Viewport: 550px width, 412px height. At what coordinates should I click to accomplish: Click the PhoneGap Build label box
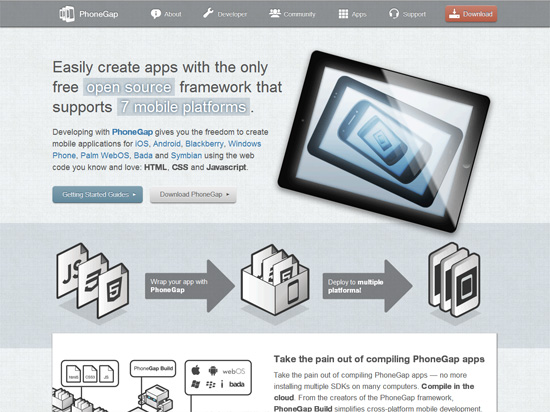pyautogui.click(x=153, y=369)
